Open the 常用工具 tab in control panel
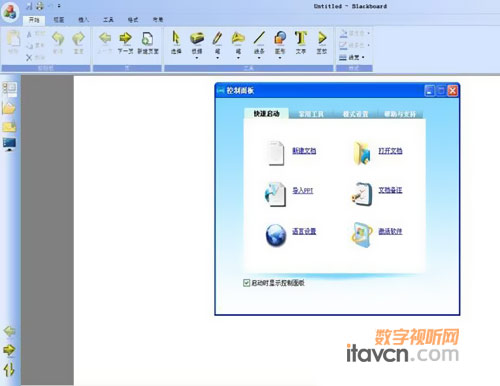 tap(311, 114)
